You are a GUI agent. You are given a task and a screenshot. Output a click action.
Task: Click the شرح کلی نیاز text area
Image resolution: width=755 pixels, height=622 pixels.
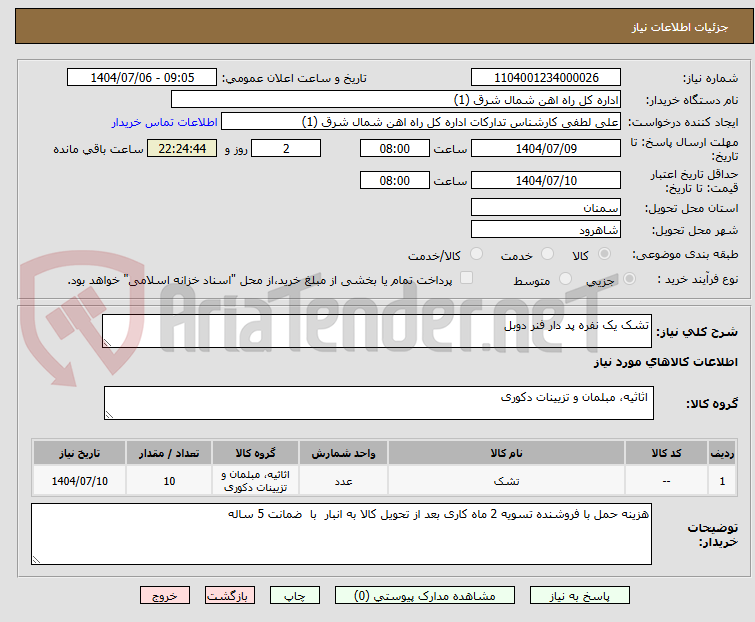(x=377, y=331)
